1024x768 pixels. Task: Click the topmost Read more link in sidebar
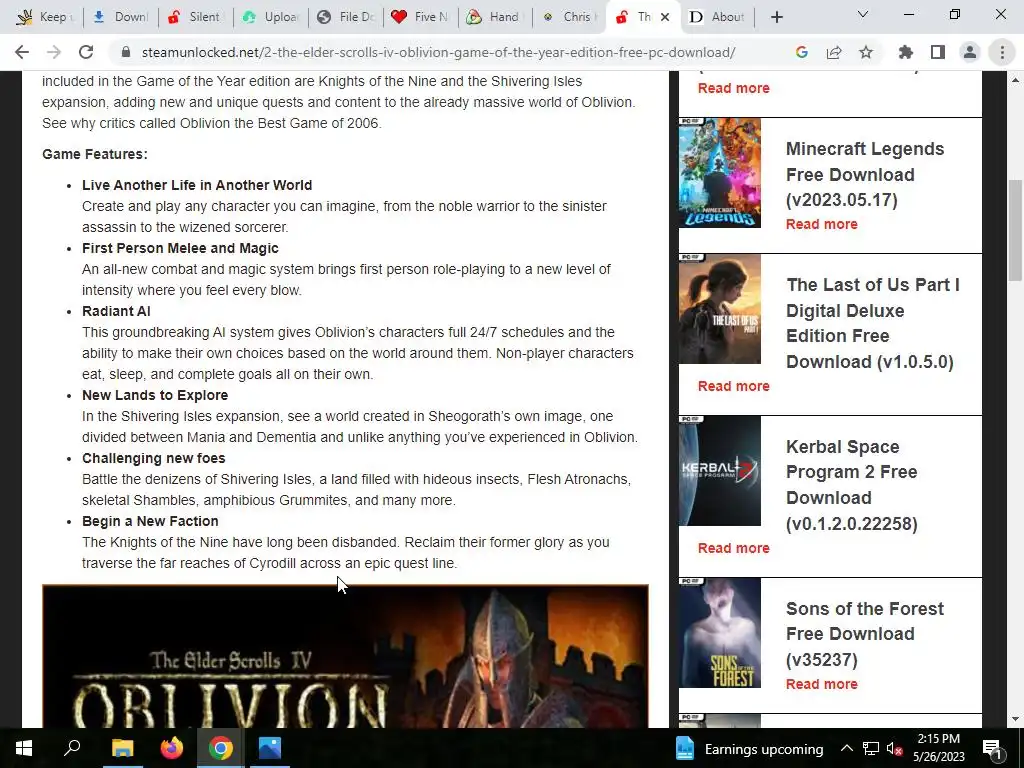tap(733, 88)
